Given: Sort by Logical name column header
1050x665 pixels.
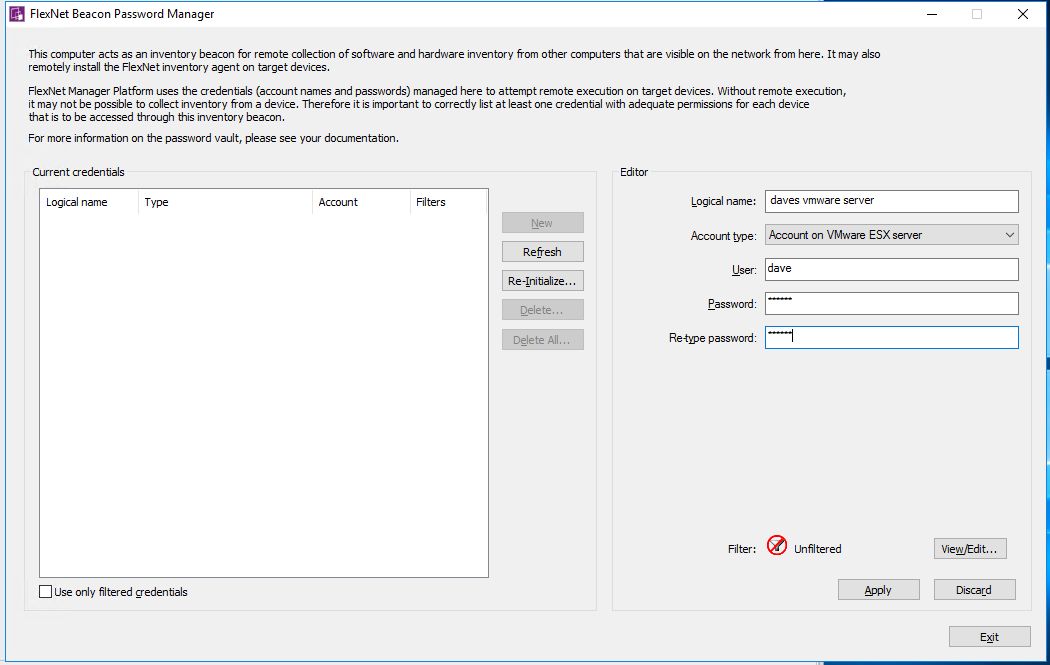Looking at the screenshot, I should point(89,202).
